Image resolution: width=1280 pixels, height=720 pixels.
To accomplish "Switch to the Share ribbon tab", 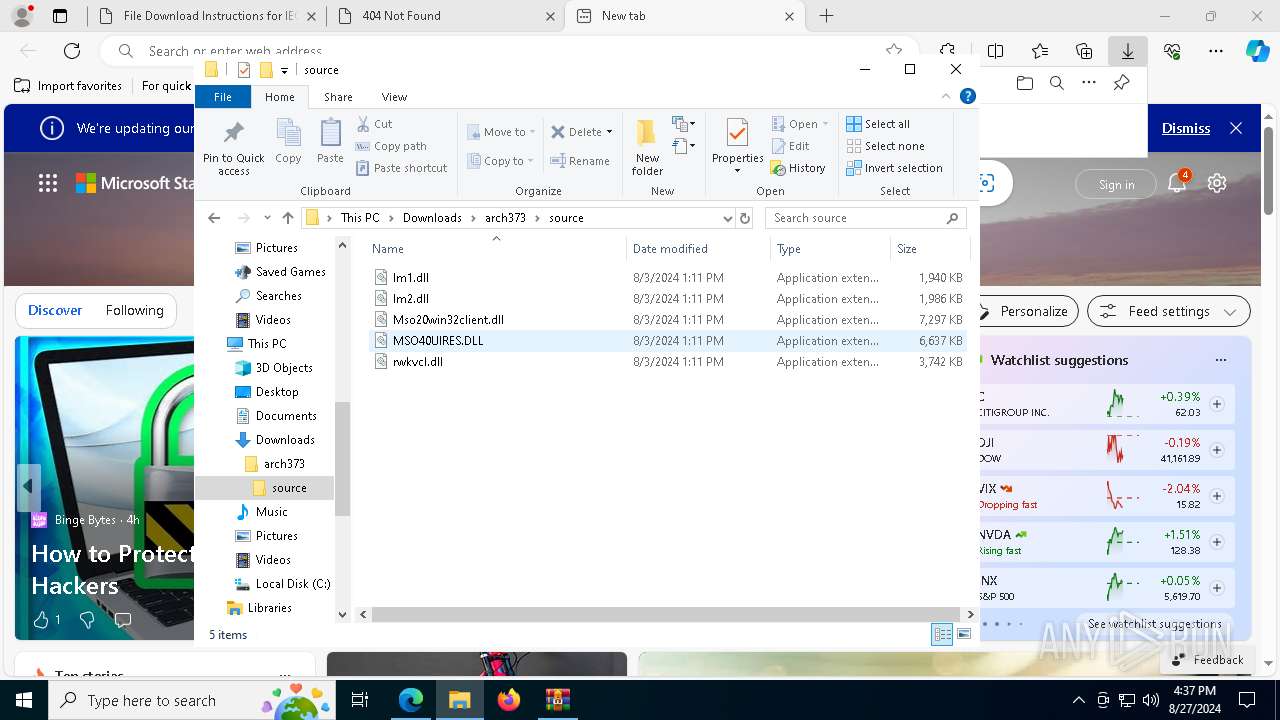I will (338, 97).
